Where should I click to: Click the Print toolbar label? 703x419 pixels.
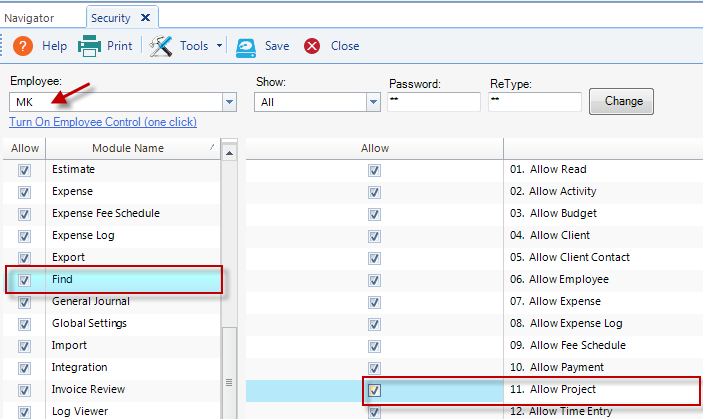click(119, 46)
